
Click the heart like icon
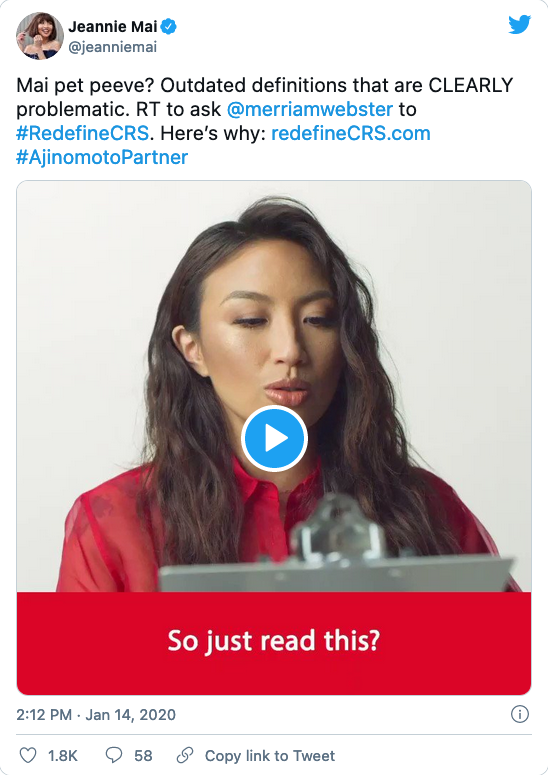coord(28,755)
